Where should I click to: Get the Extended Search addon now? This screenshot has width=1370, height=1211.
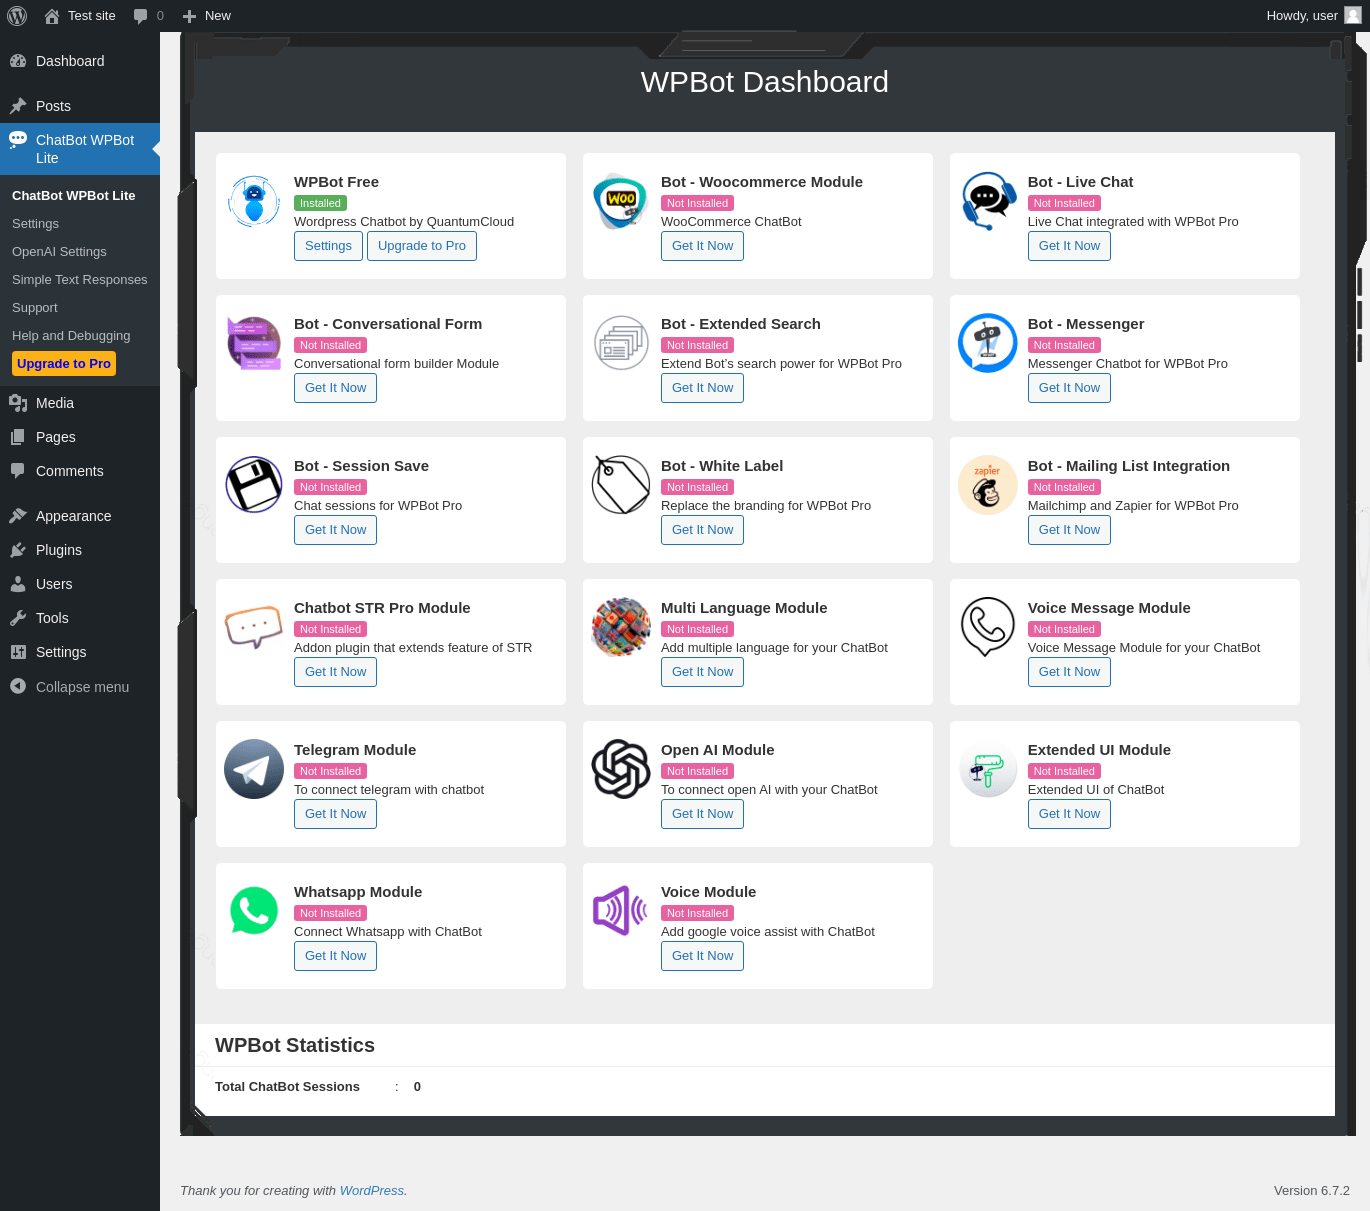(702, 388)
